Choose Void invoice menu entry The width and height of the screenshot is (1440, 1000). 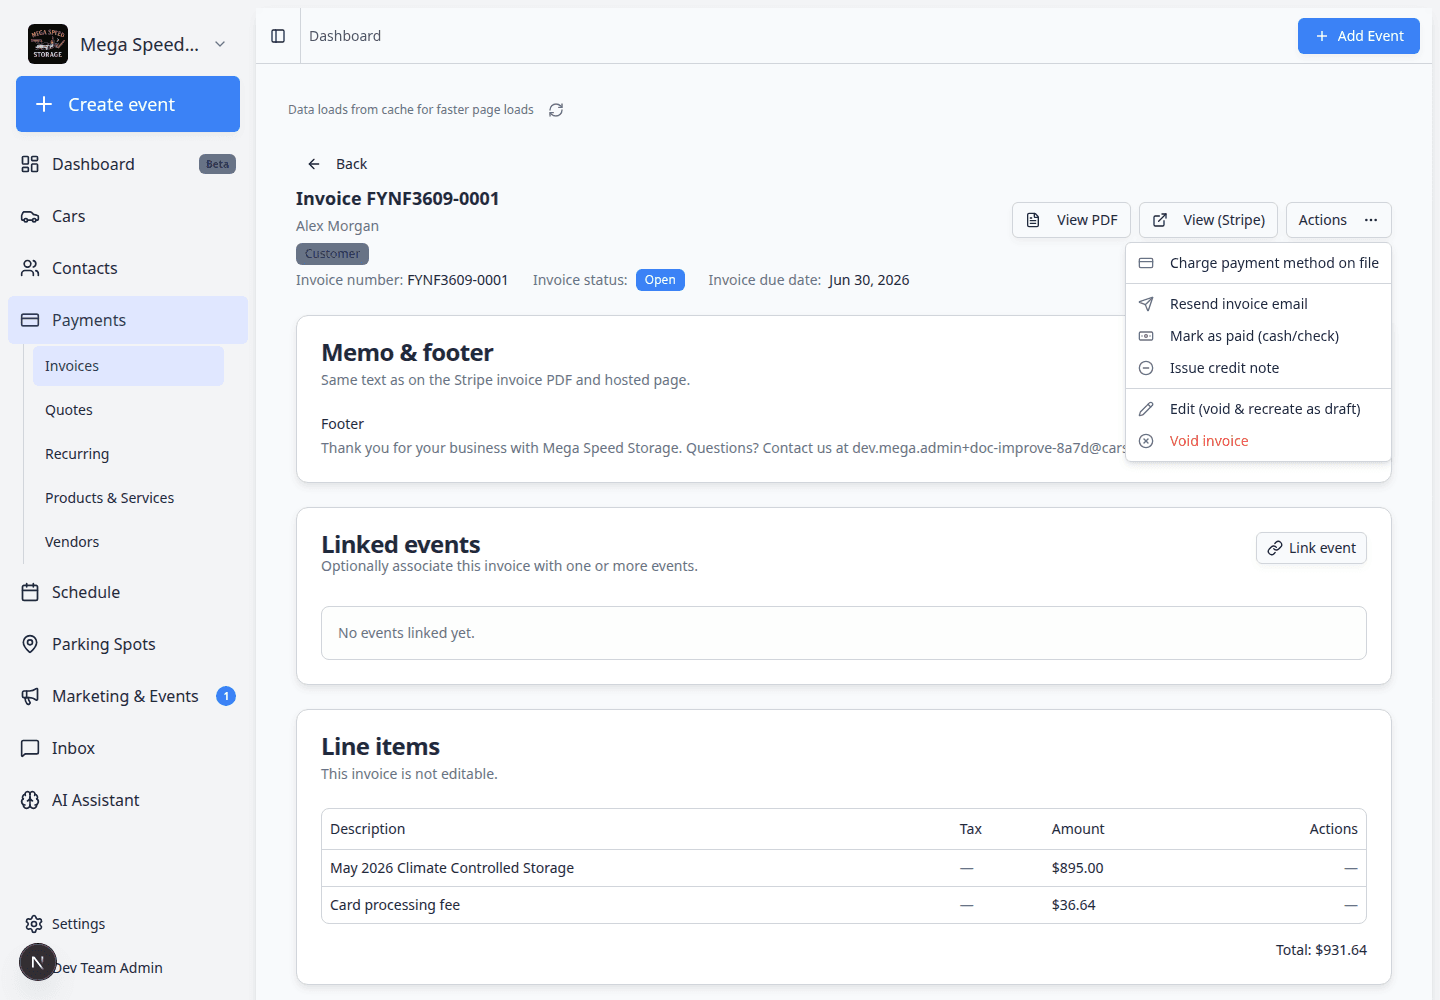click(1258, 441)
